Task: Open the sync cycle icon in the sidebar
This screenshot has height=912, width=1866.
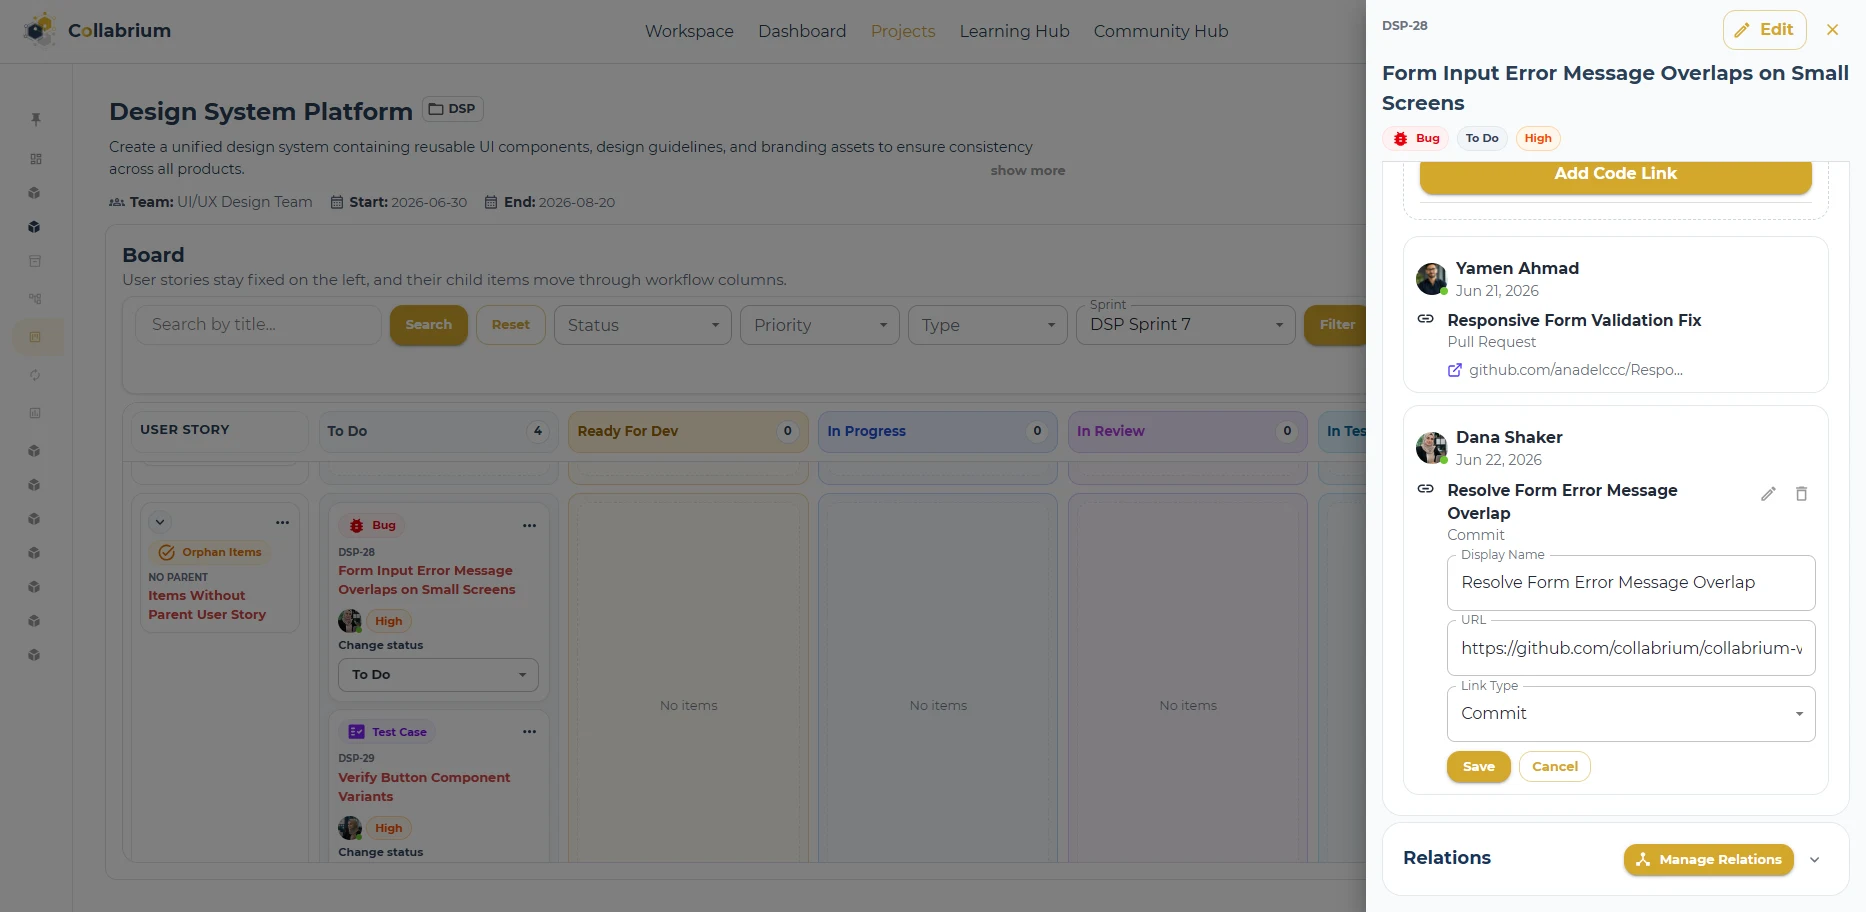Action: coord(35,375)
